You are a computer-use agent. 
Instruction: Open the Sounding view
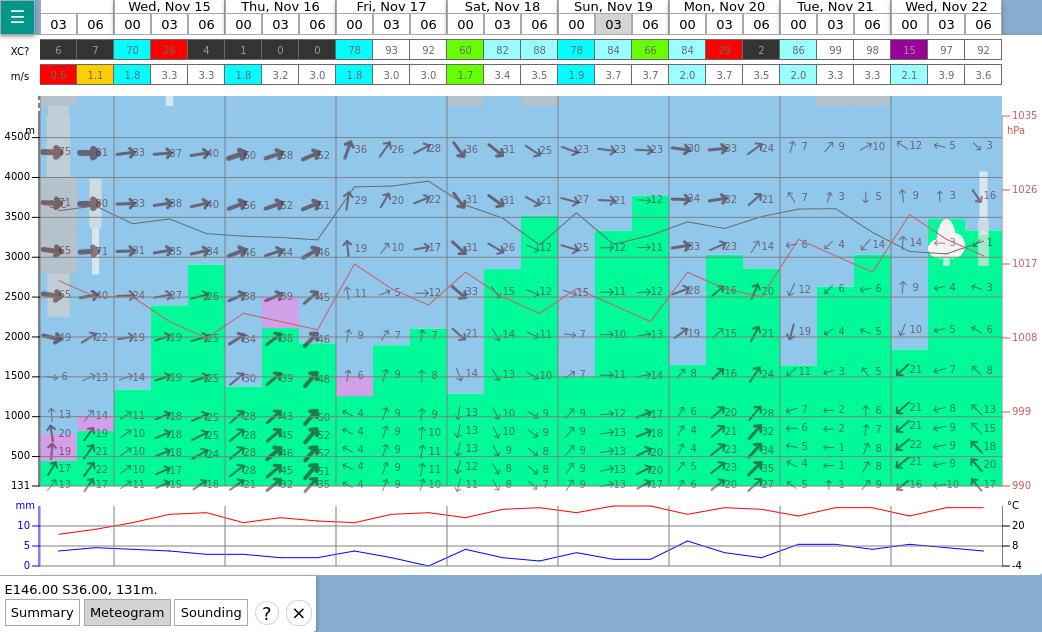[210, 613]
